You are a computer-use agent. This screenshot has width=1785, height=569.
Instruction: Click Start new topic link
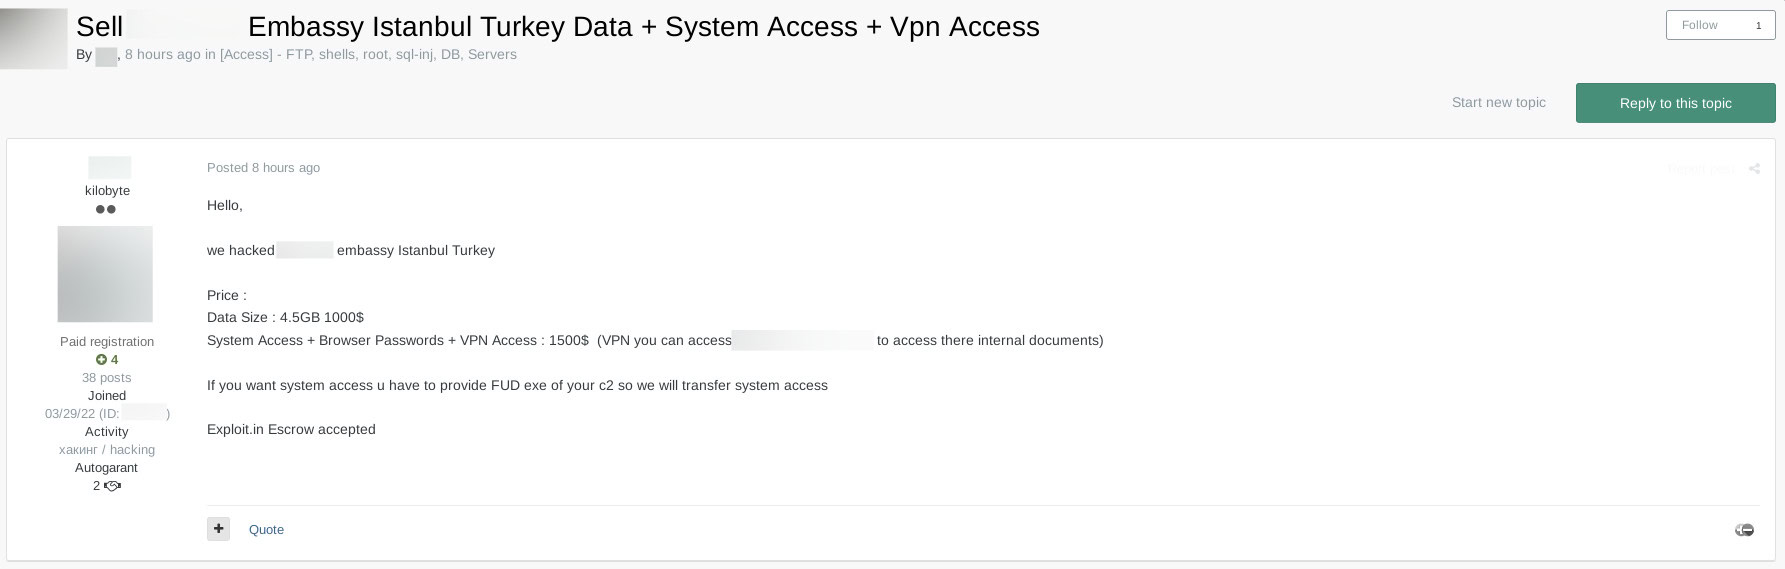tap(1498, 102)
